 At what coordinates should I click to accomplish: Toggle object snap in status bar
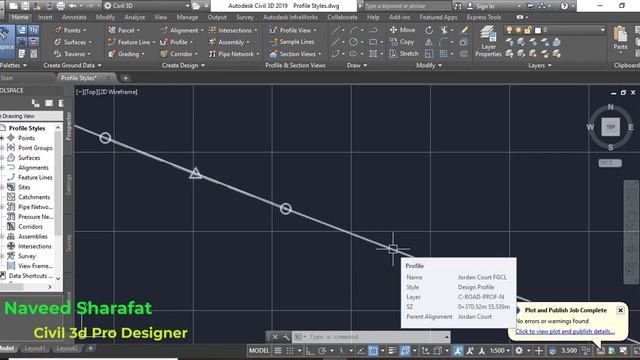click(373, 351)
